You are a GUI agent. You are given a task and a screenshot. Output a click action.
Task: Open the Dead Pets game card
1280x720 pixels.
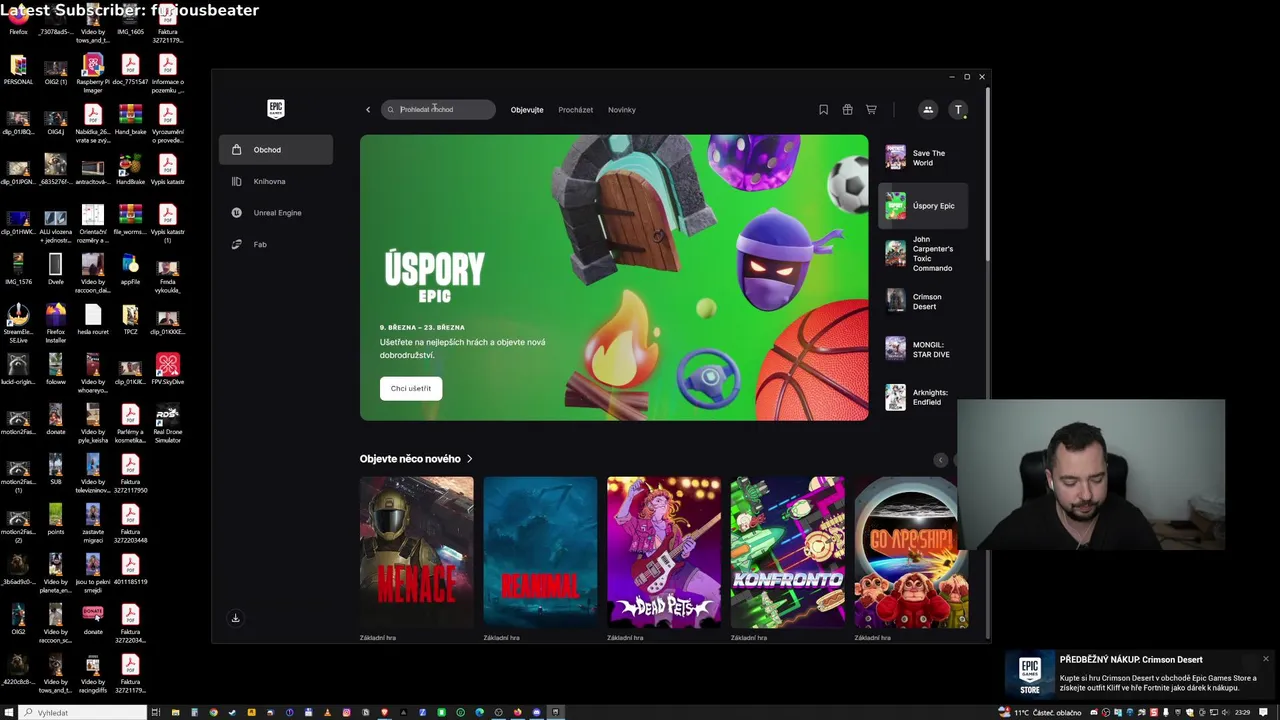pyautogui.click(x=664, y=552)
